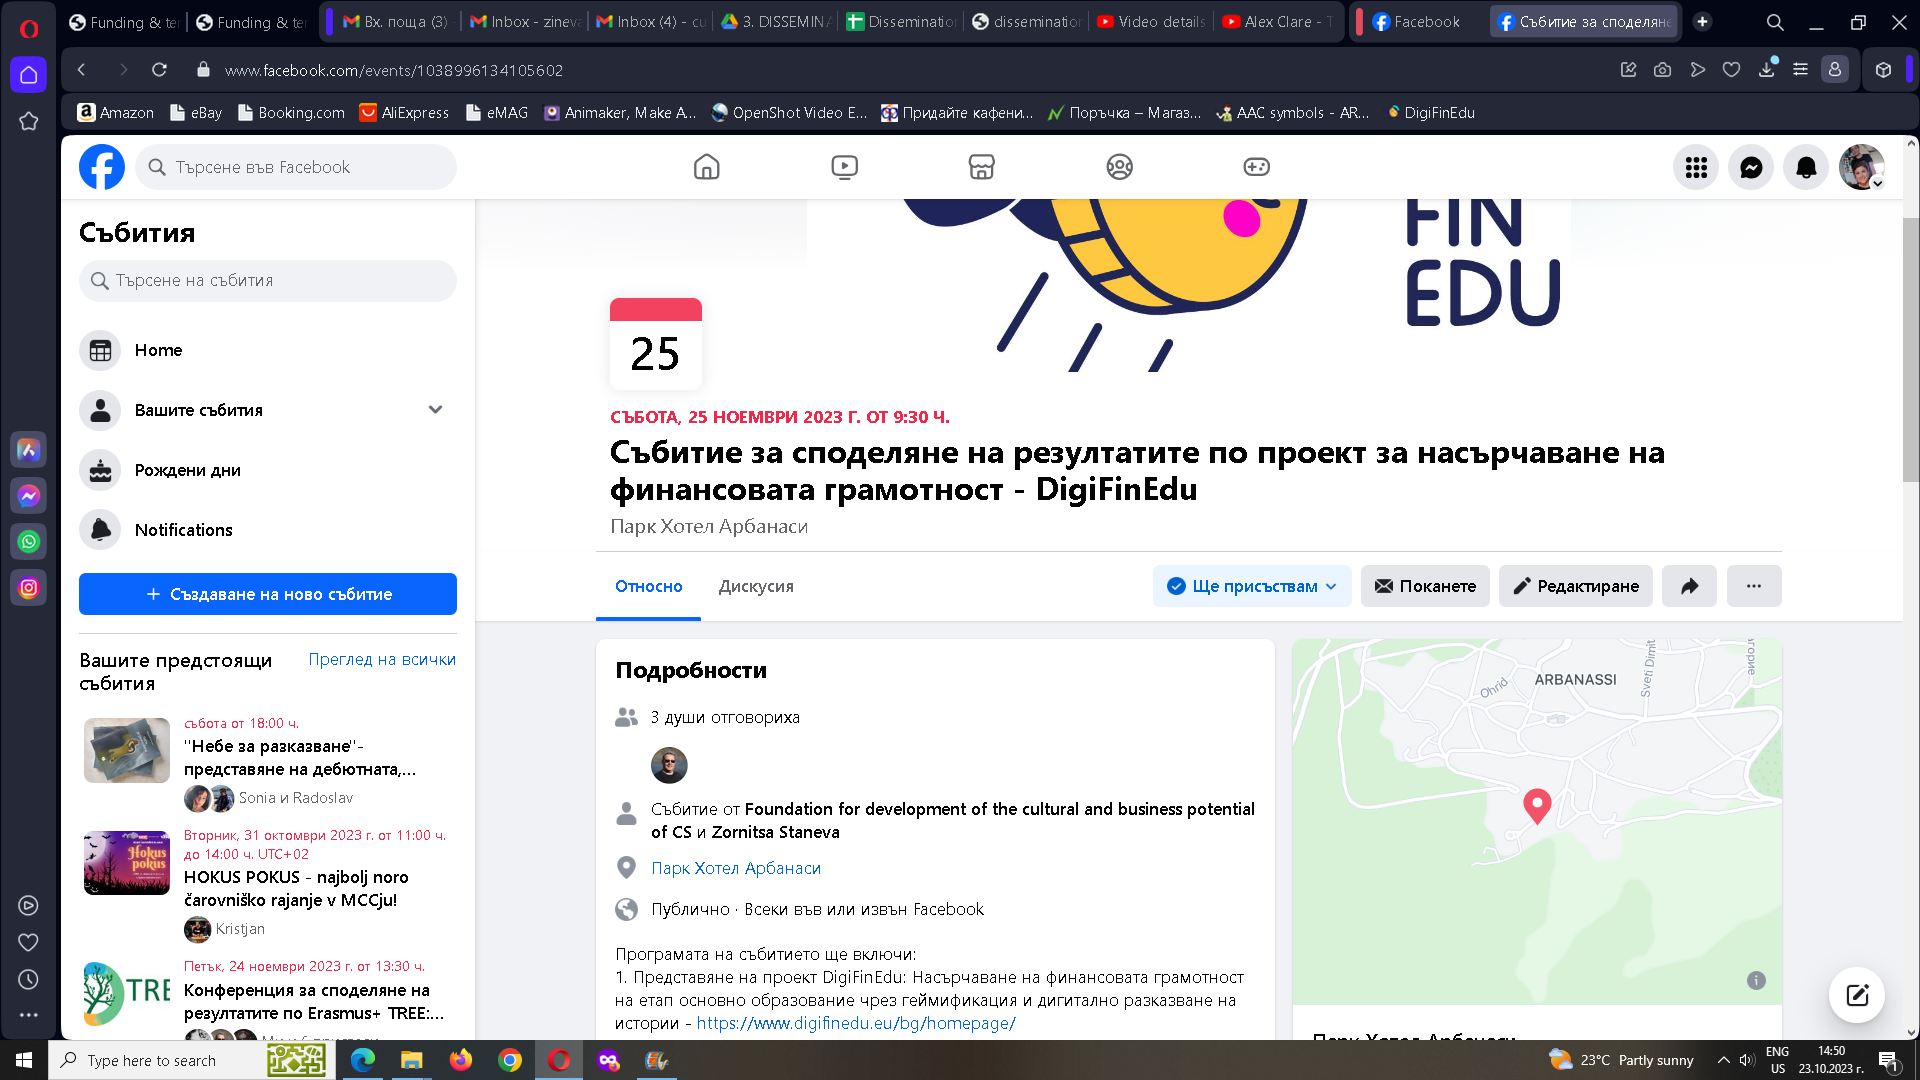Screen dimensions: 1920x1080
Task: Launch Firefox from the Windows taskbar
Action: [460, 1060]
